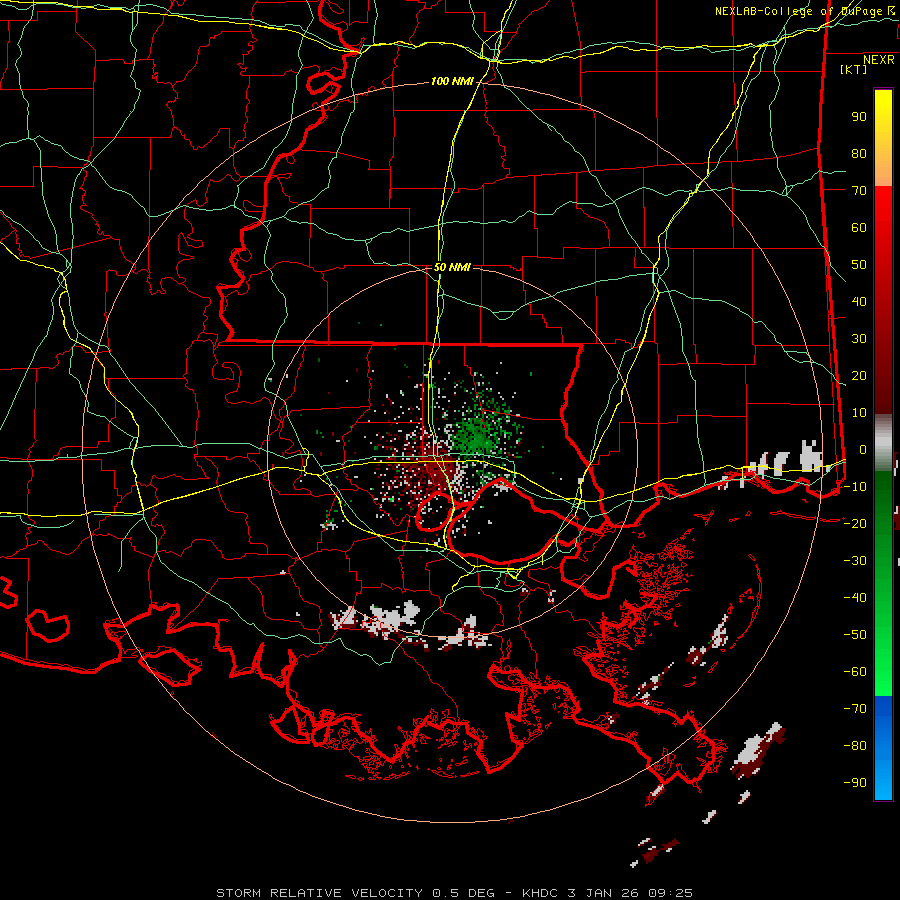Click the 30 value on the velocity scale
This screenshot has width=900, height=900.
[x=859, y=339]
